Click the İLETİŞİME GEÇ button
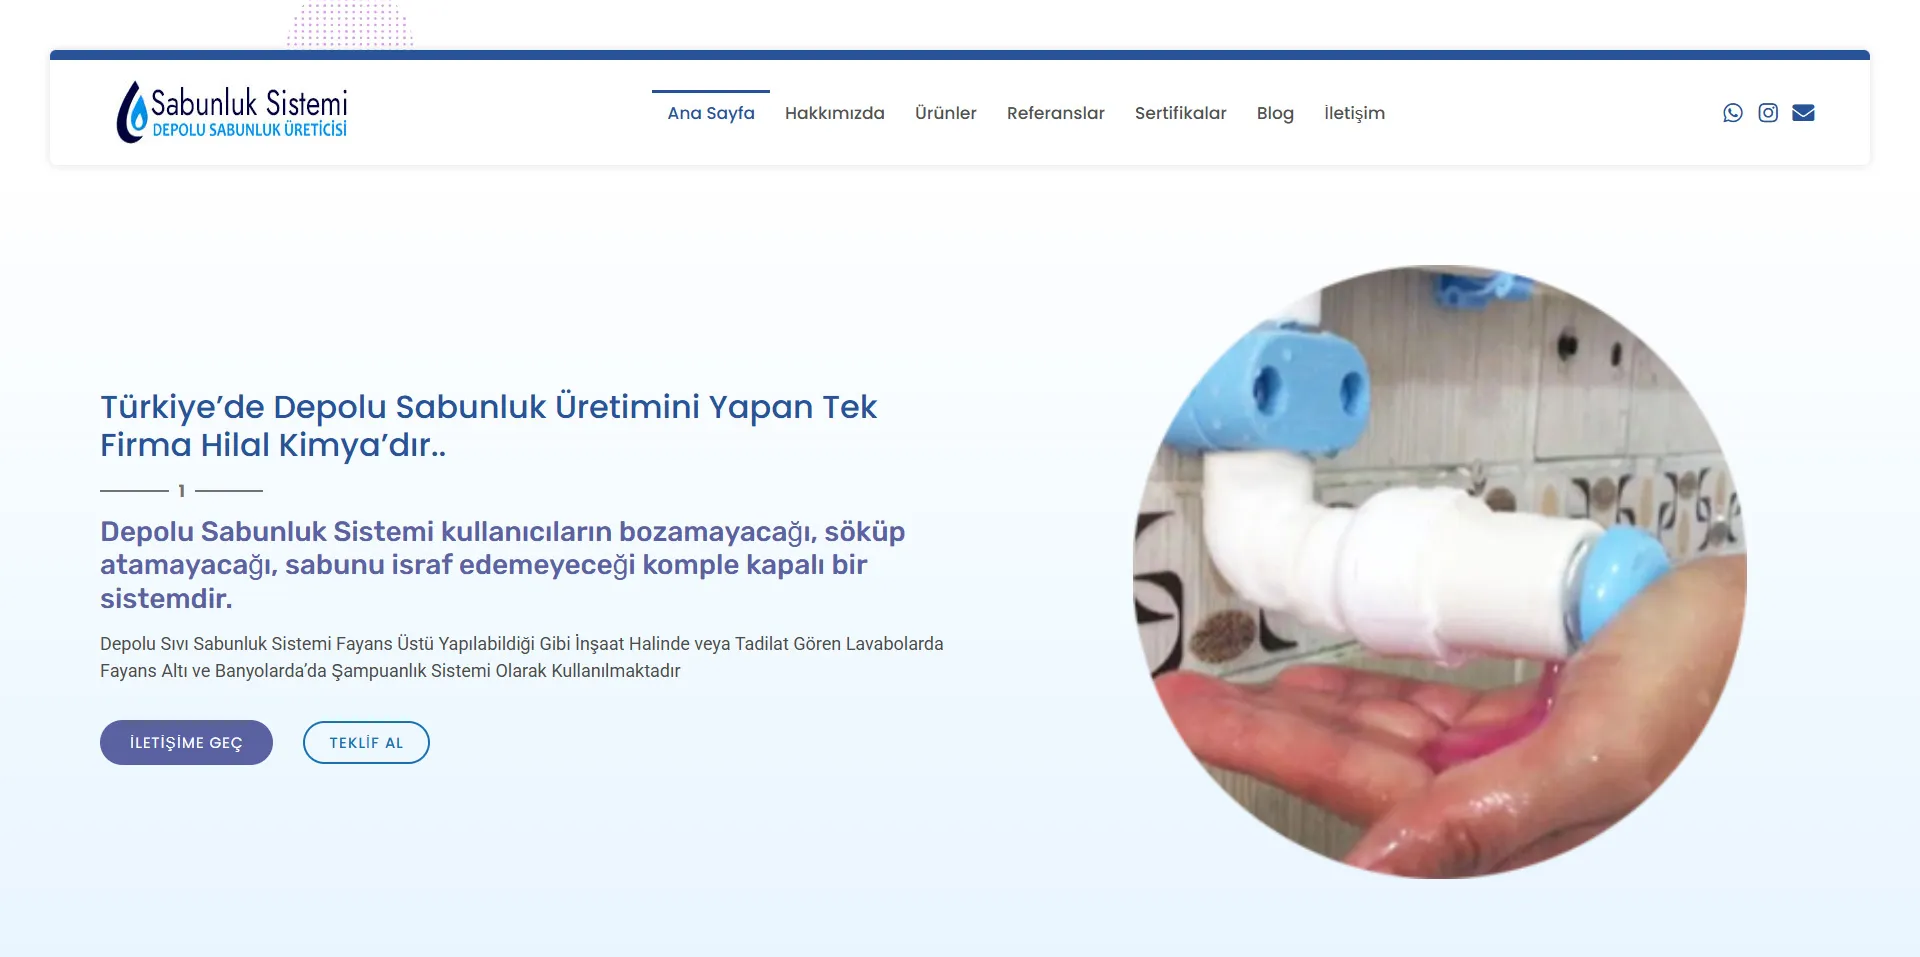This screenshot has width=1920, height=957. point(186,742)
